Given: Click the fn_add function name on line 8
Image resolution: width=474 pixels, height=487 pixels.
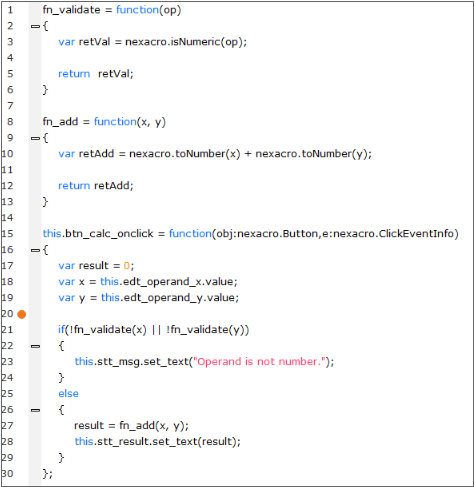Looking at the screenshot, I should [60, 122].
